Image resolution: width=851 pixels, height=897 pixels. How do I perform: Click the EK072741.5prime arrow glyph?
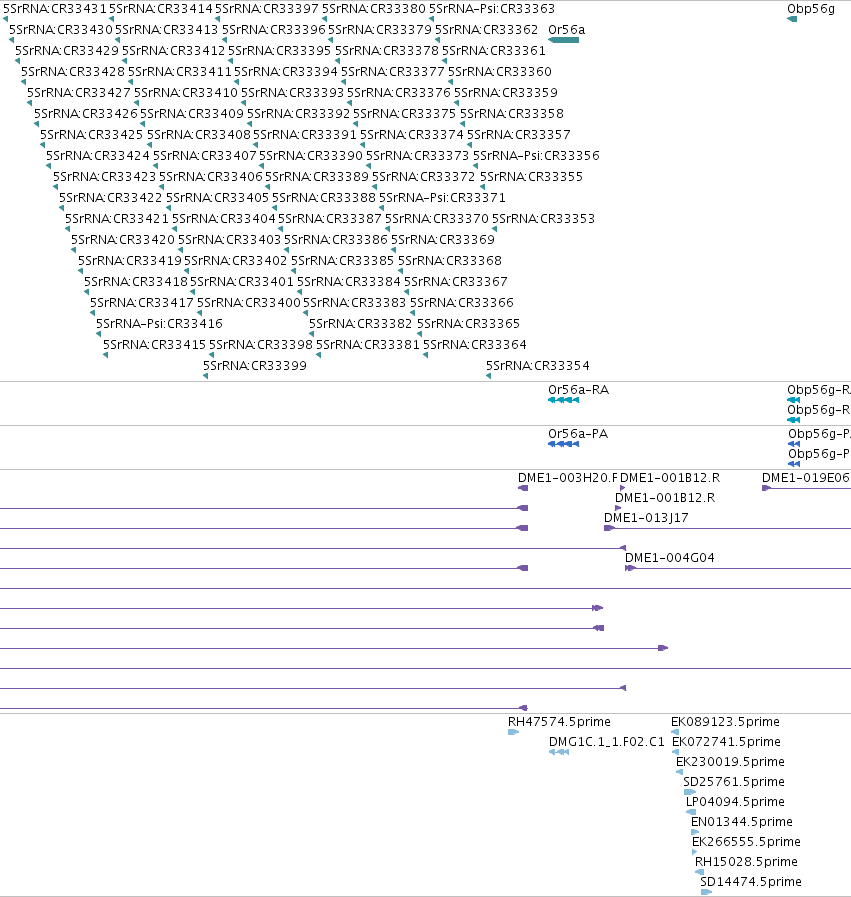[x=675, y=752]
